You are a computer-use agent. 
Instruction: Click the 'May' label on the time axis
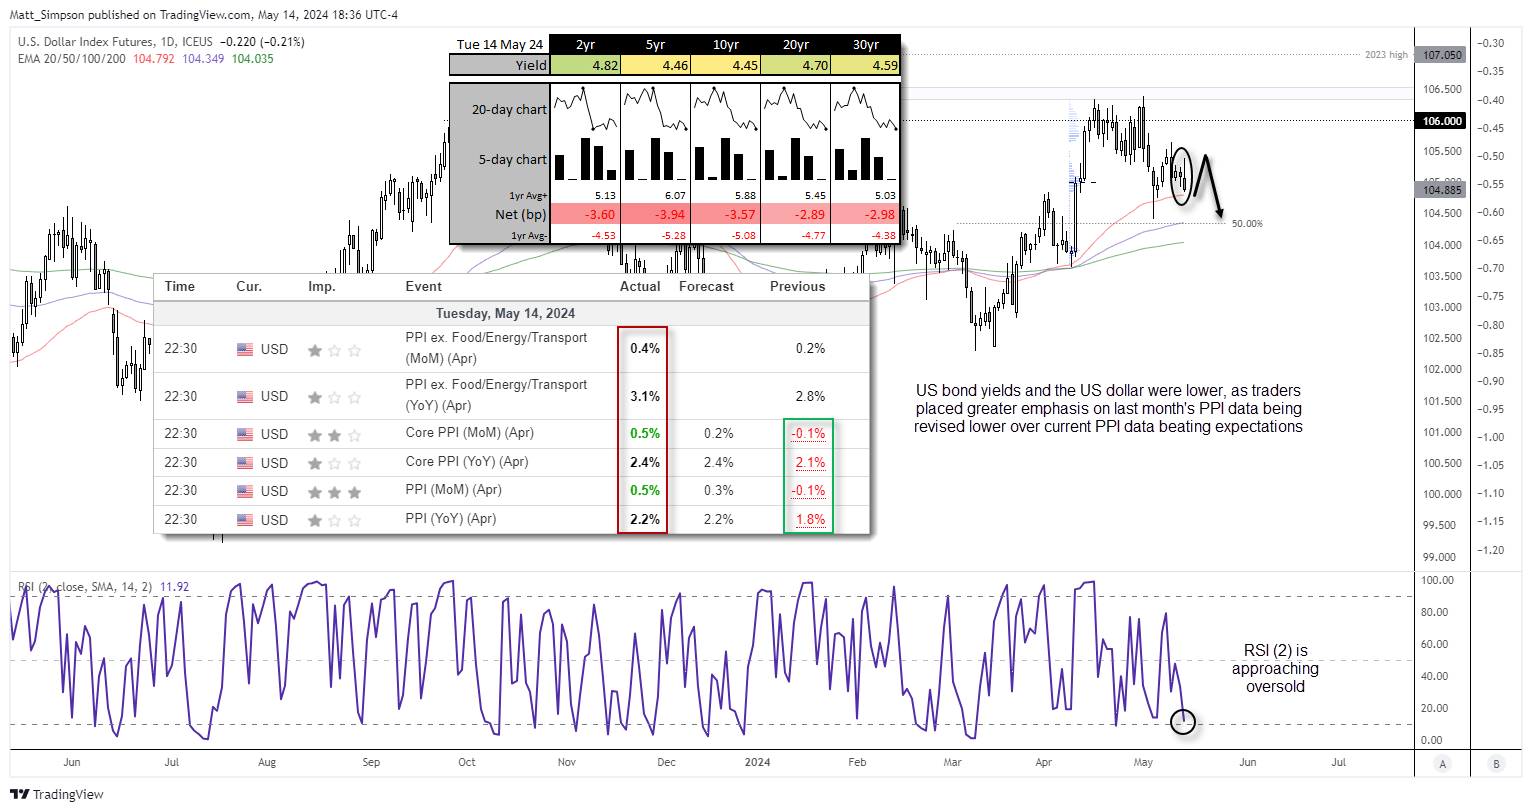pyautogui.click(x=1143, y=762)
